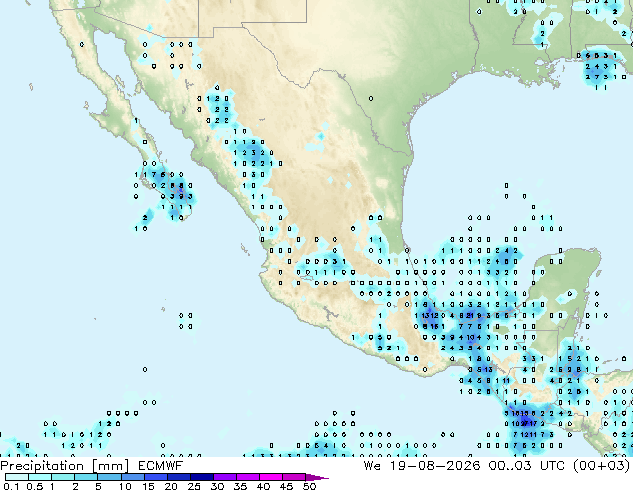Click the '45' legend scale label
This screenshot has height=490, width=634.
286,486
